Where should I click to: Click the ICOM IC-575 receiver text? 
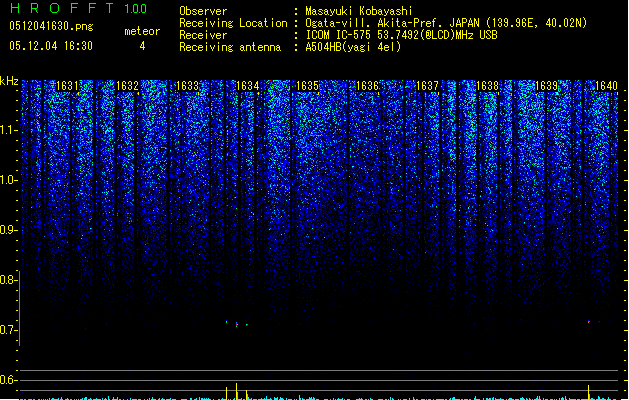pos(401,35)
